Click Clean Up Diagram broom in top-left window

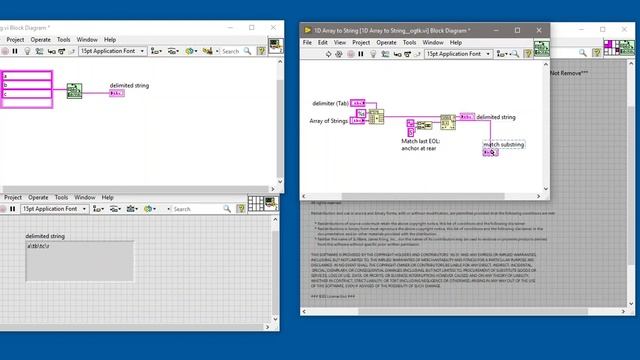tap(207, 51)
